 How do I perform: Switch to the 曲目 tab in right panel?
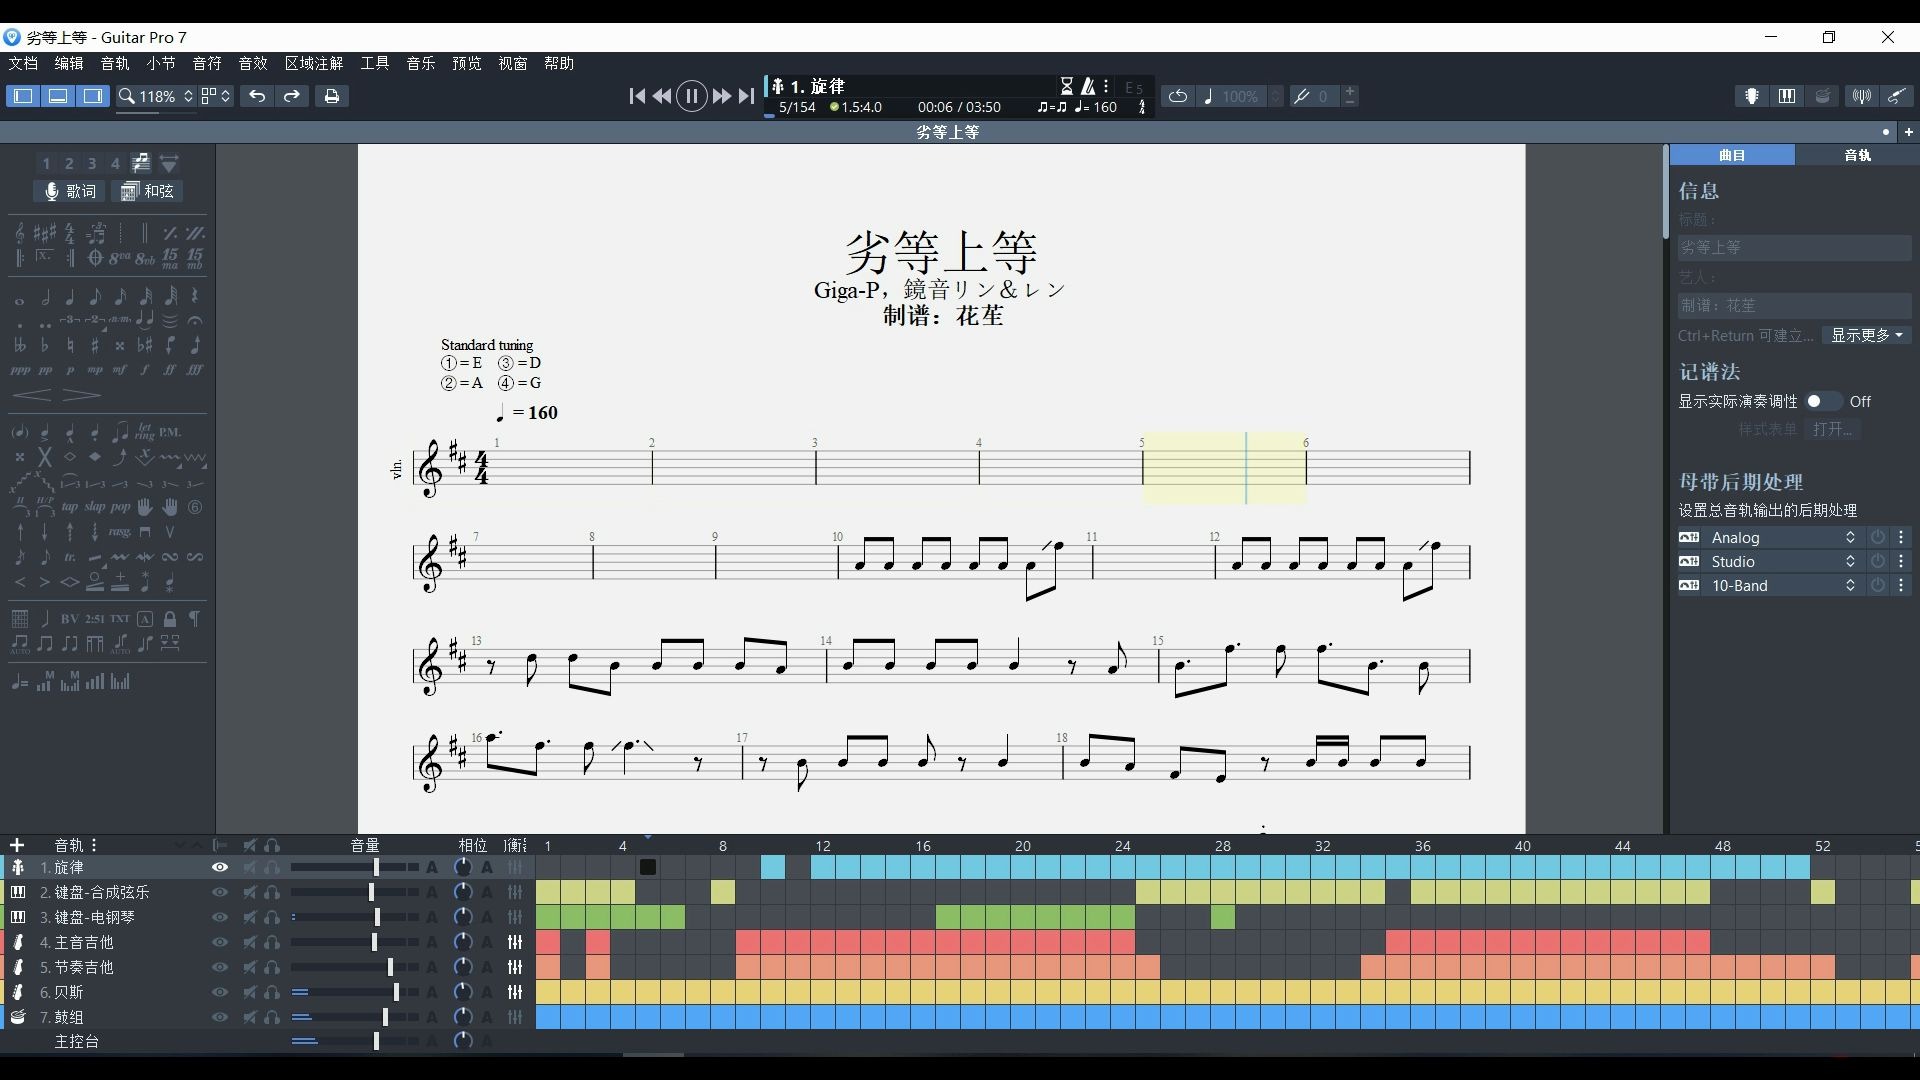pos(1732,155)
